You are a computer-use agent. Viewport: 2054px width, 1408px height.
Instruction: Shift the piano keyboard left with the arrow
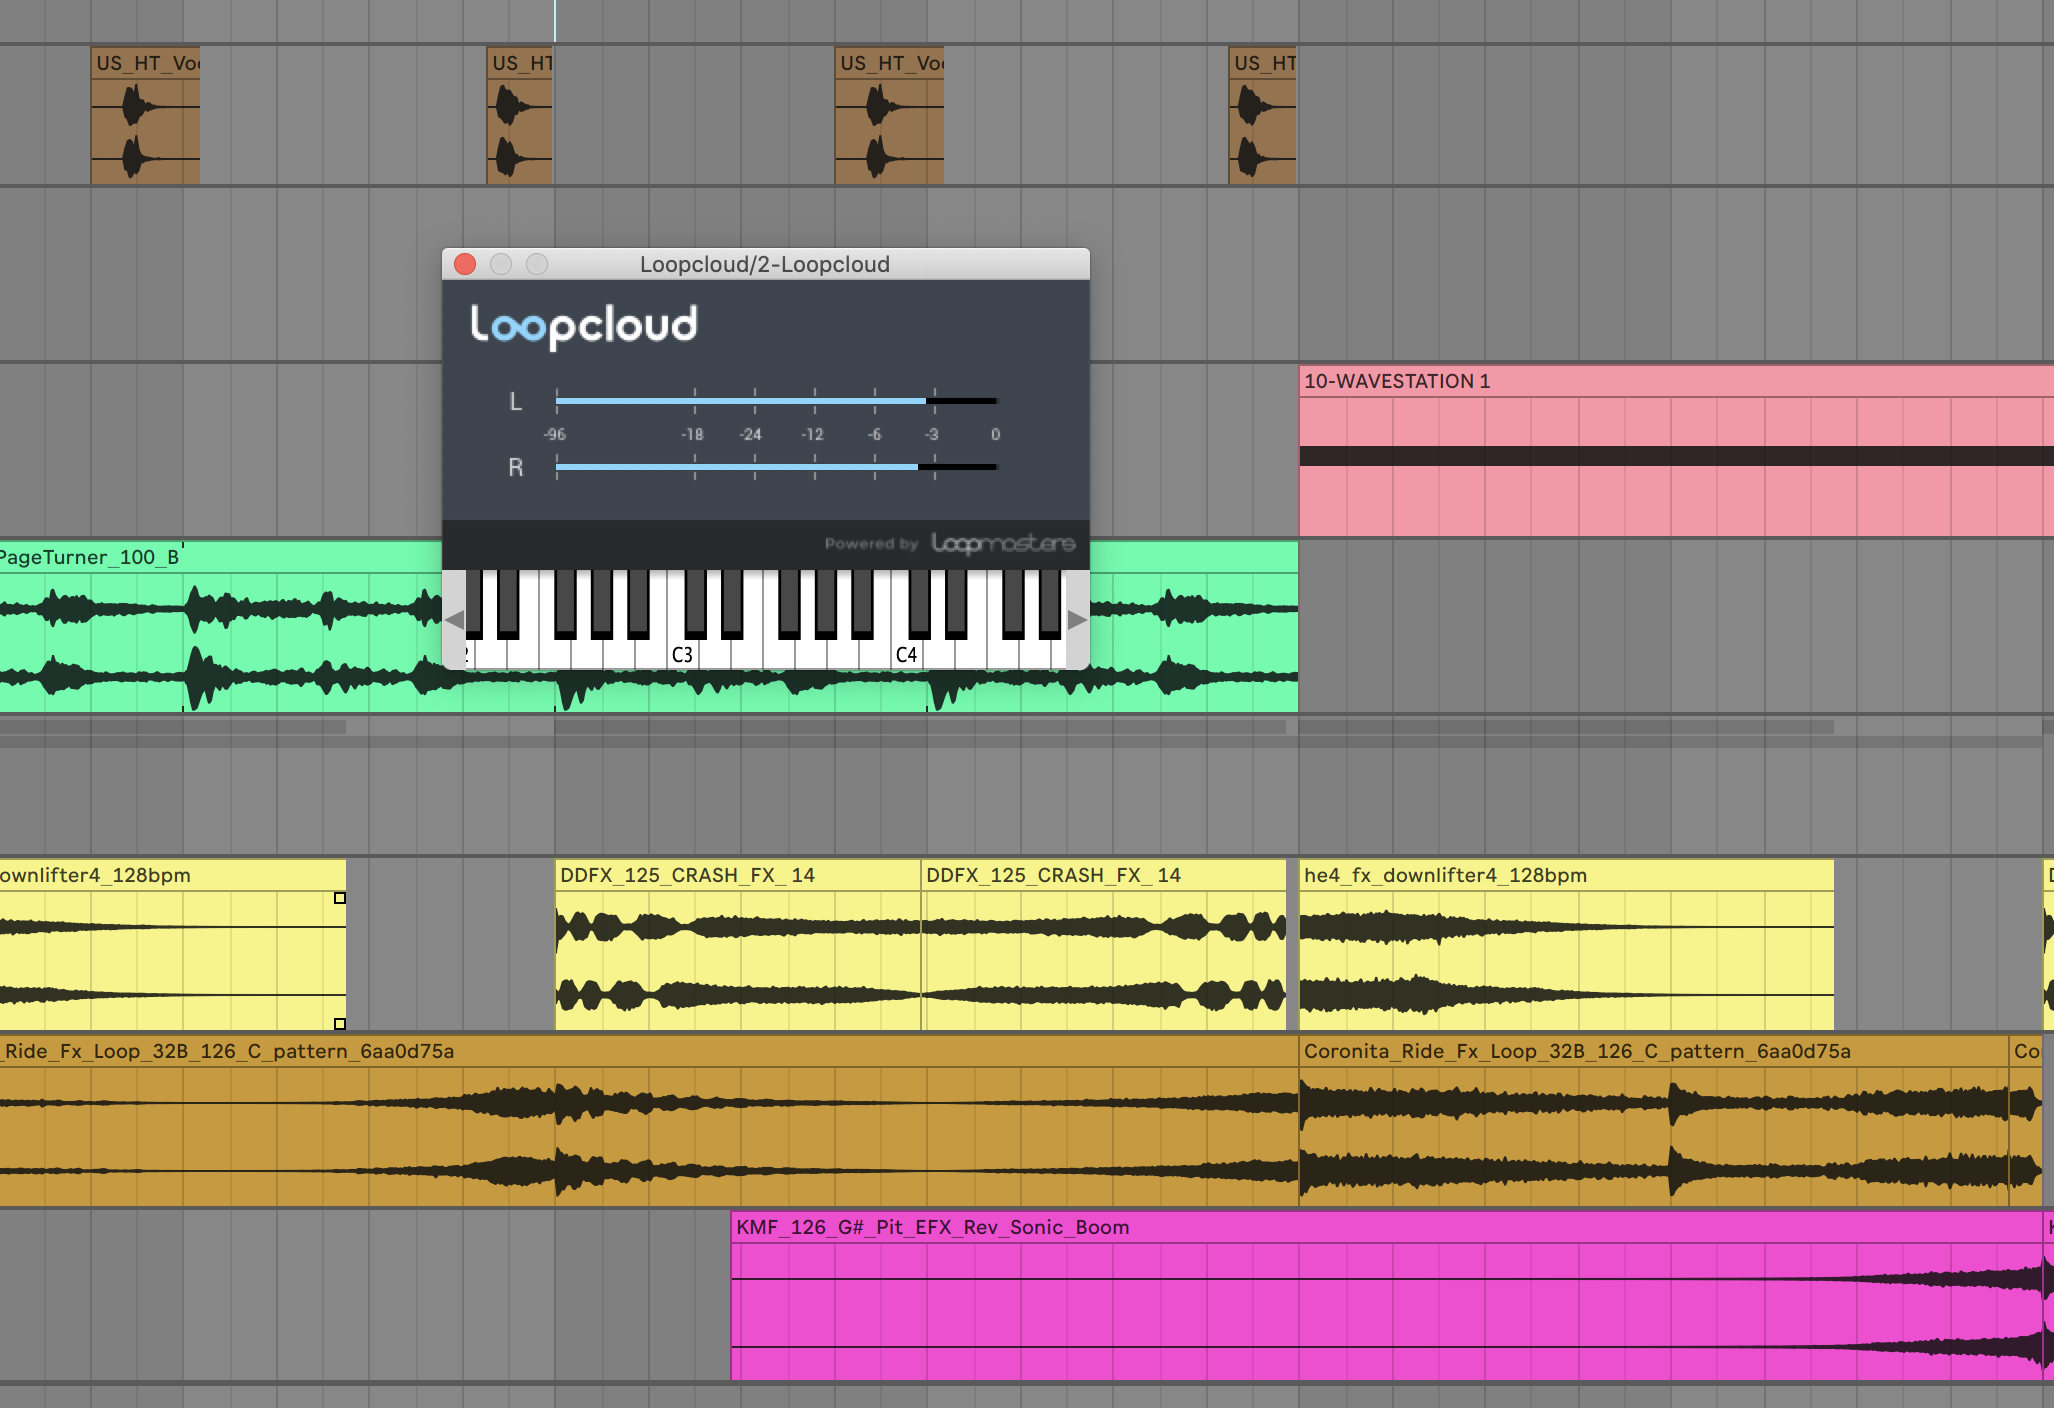tap(454, 620)
